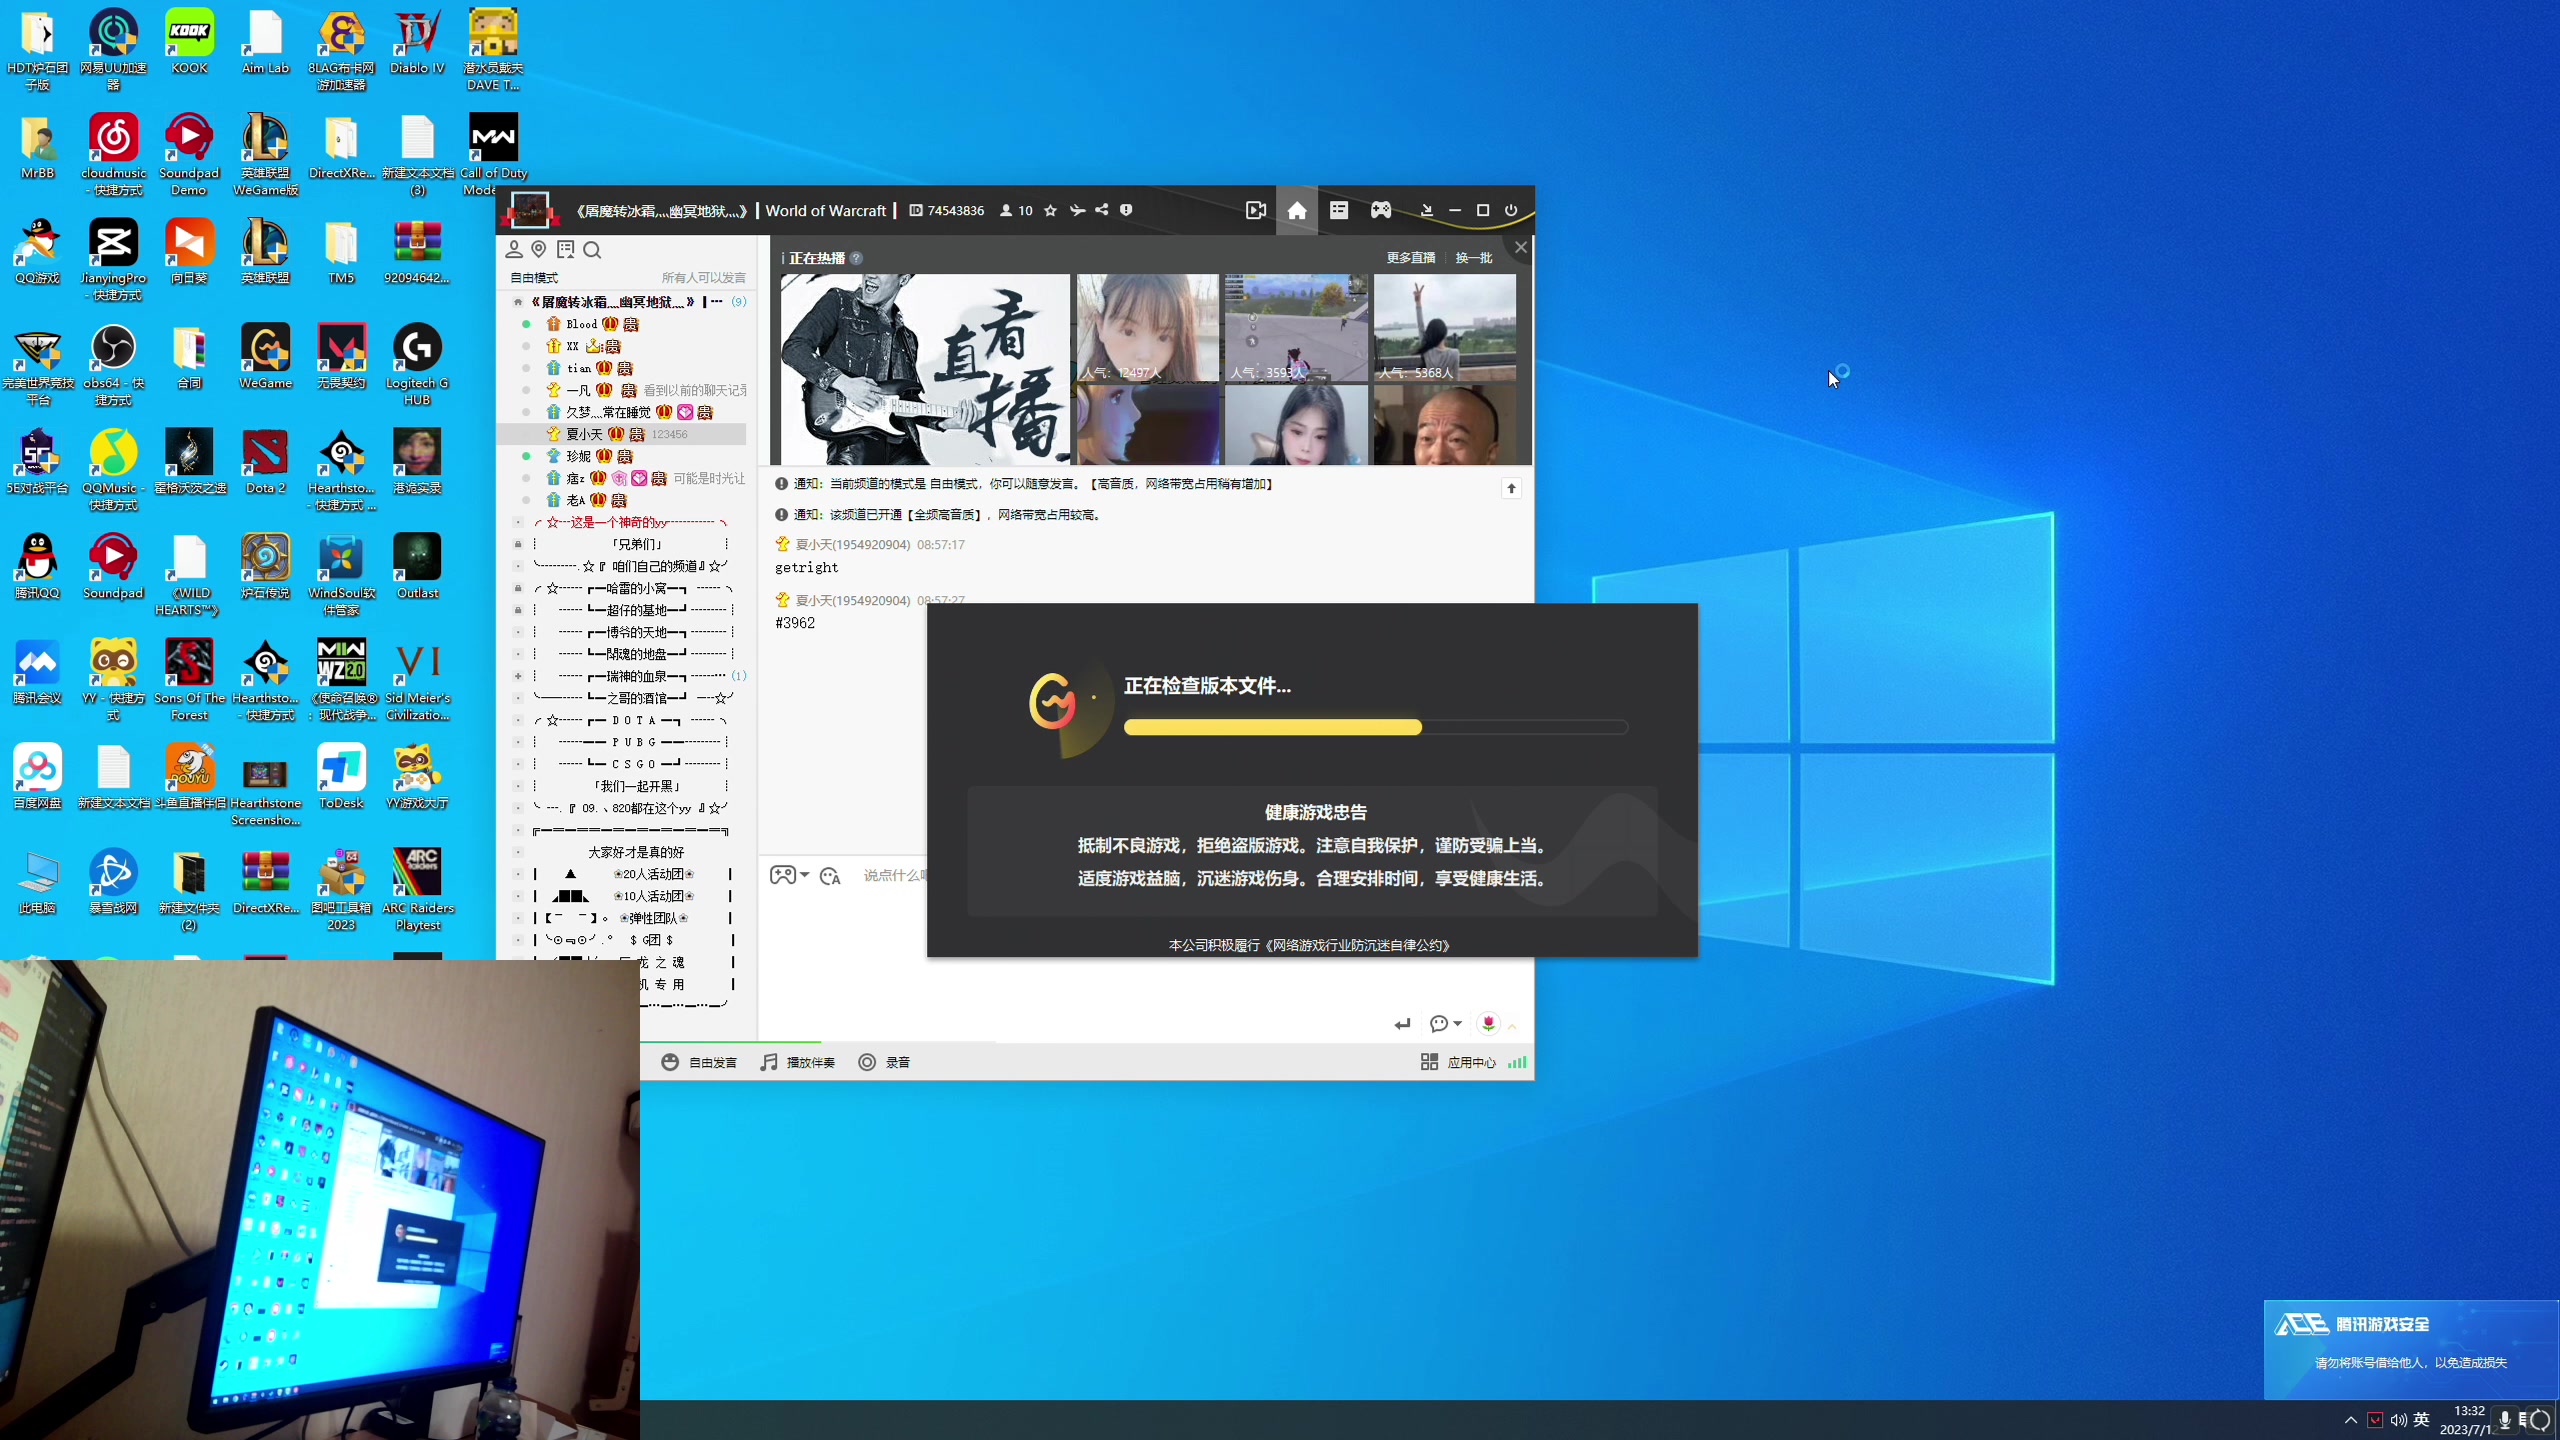
Task: Click the download arrow icon in YY header
Action: 1427,210
